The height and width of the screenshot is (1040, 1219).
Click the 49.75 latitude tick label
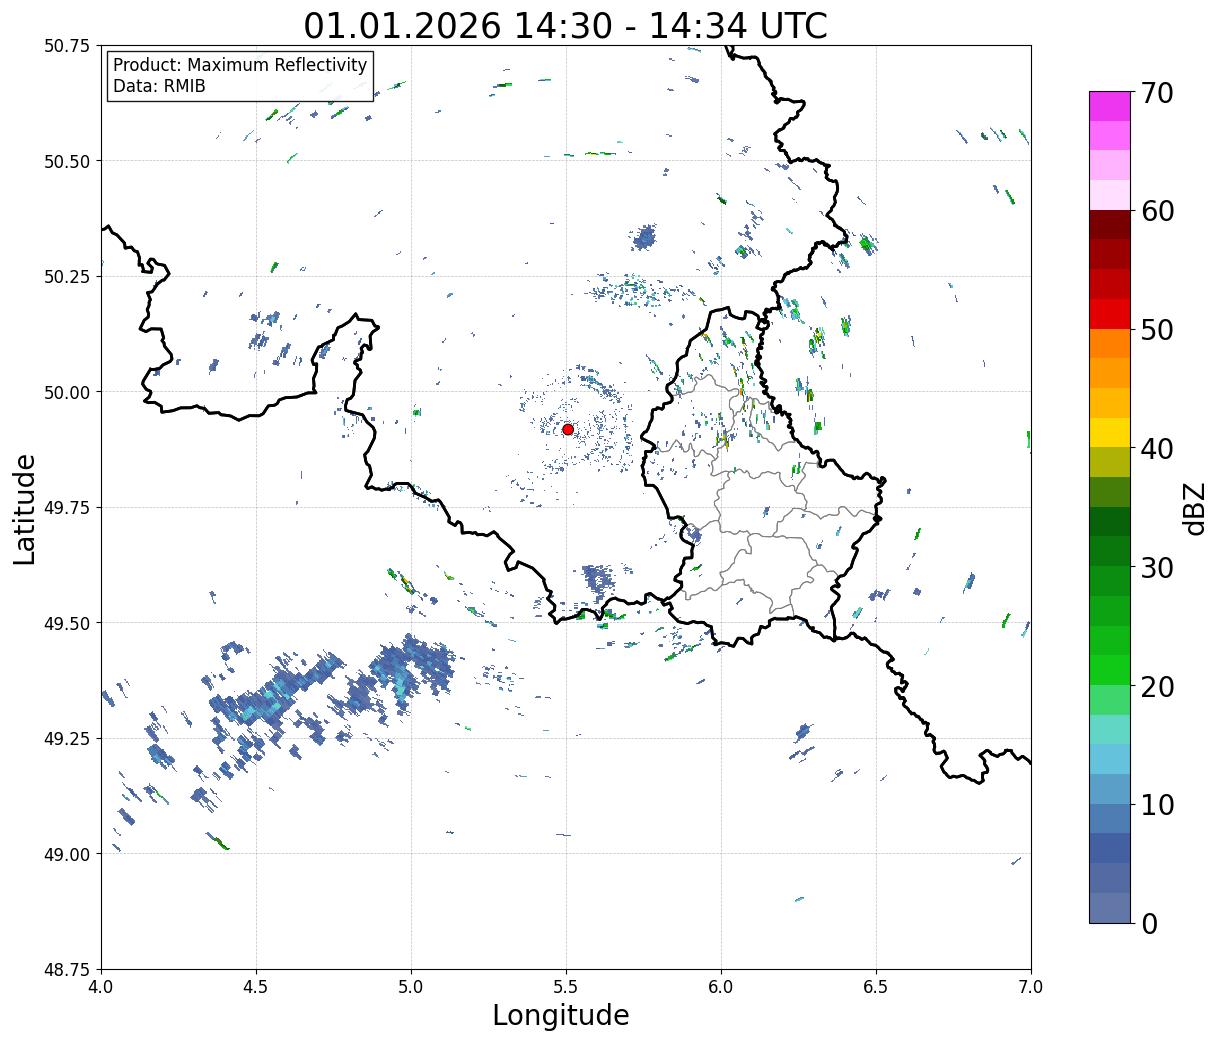pyautogui.click(x=67, y=508)
